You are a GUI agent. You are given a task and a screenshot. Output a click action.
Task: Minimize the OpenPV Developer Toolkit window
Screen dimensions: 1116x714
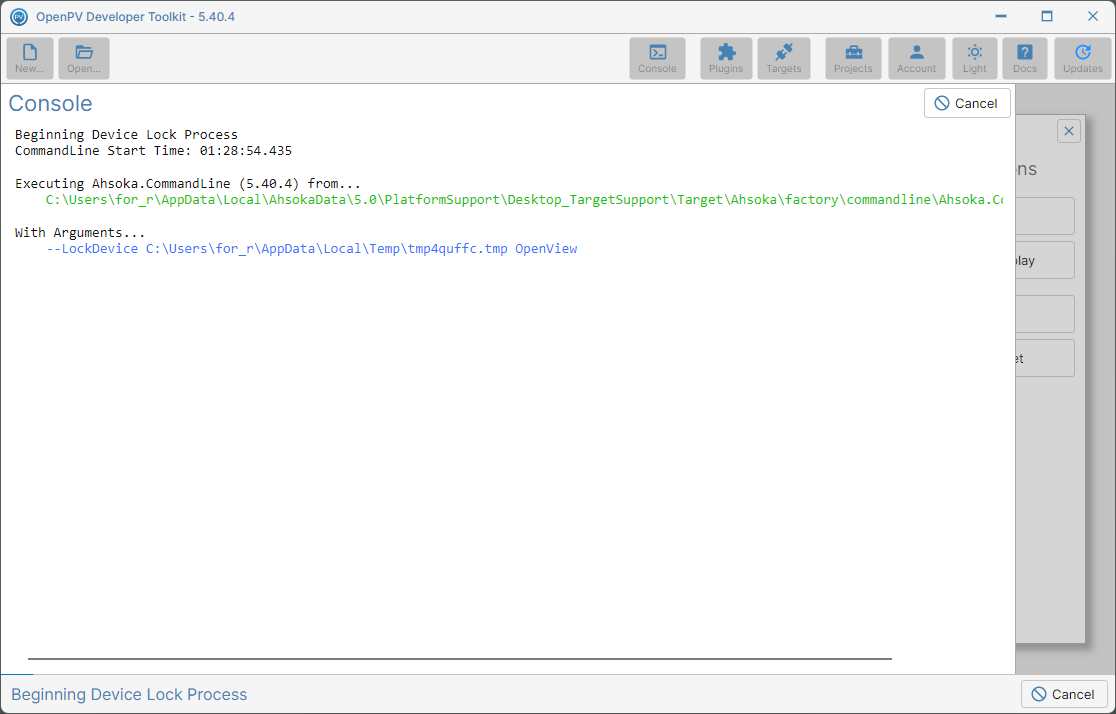(x=1001, y=16)
